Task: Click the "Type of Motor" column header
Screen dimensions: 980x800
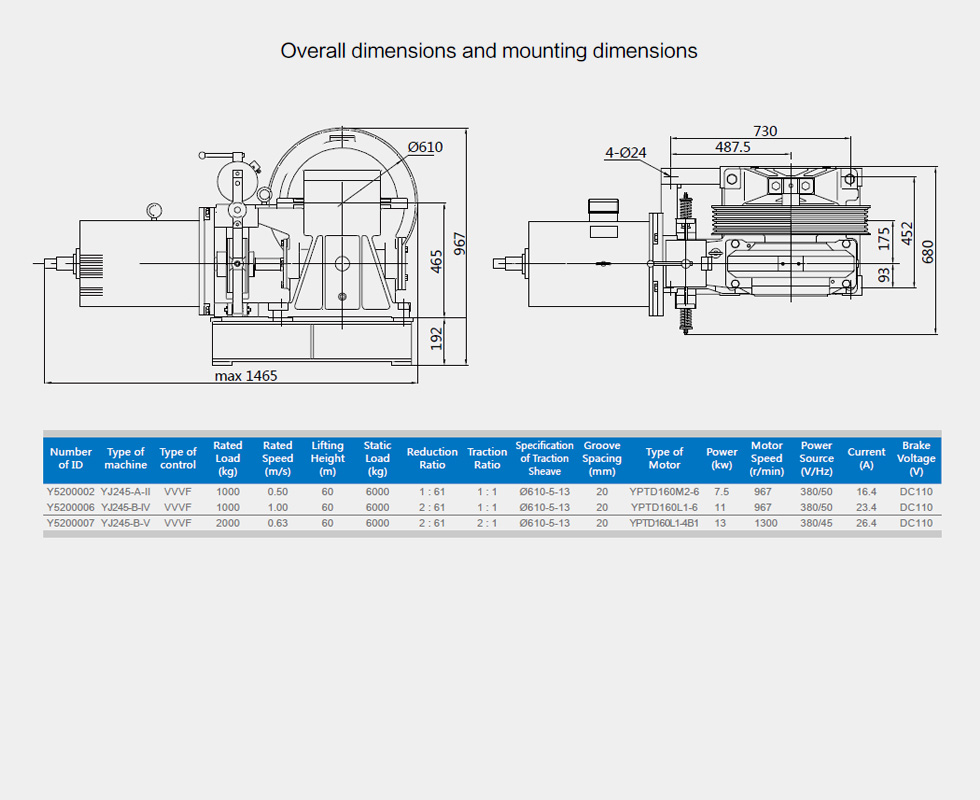Action: pyautogui.click(x=664, y=458)
